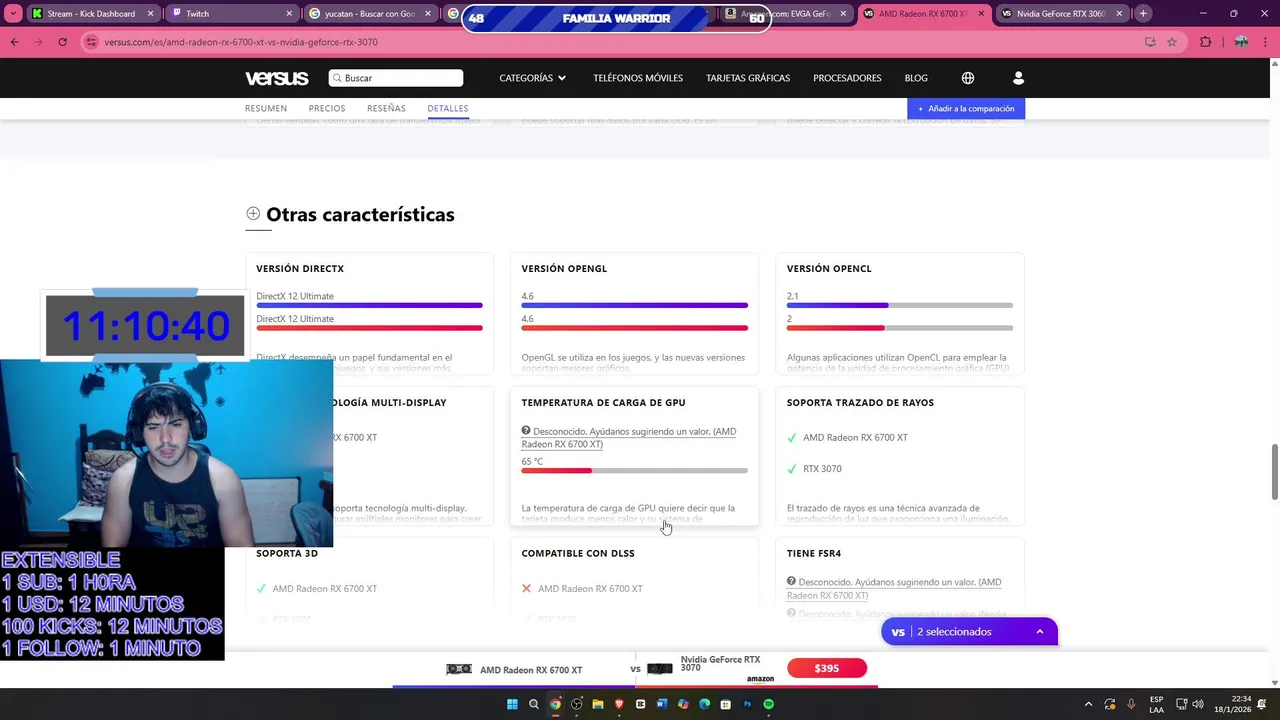Image resolution: width=1280 pixels, height=720 pixels.
Task: Open the Teléfonos móviles menu item
Action: [x=638, y=78]
